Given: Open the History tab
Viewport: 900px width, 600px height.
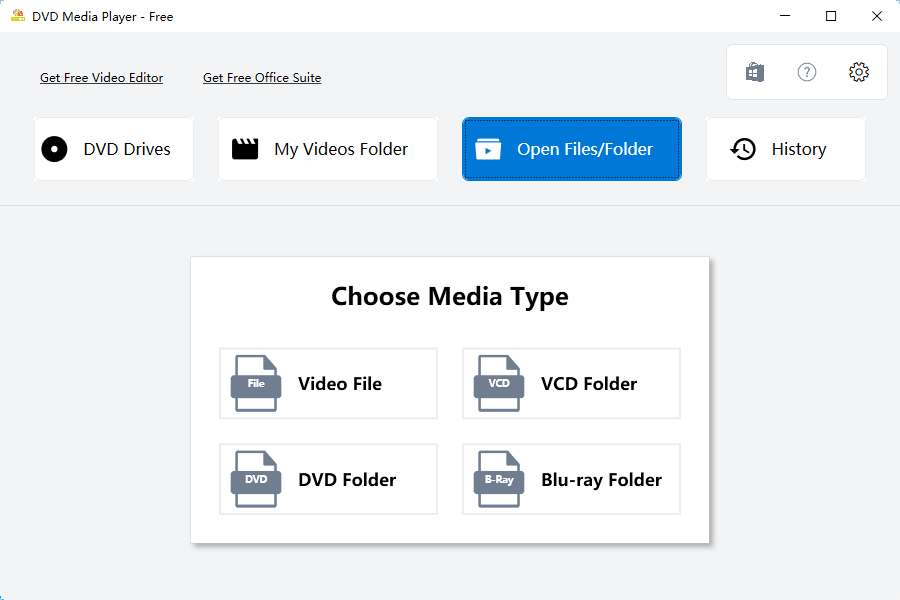Looking at the screenshot, I should click(x=786, y=149).
